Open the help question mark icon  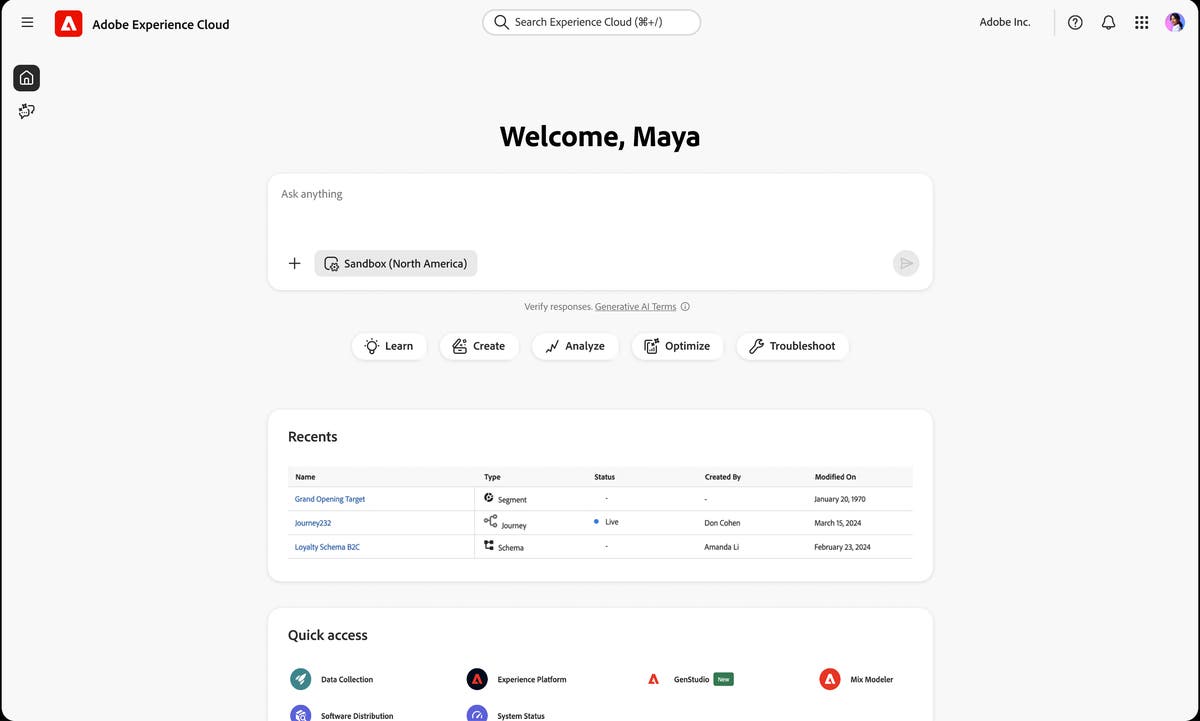coord(1074,21)
